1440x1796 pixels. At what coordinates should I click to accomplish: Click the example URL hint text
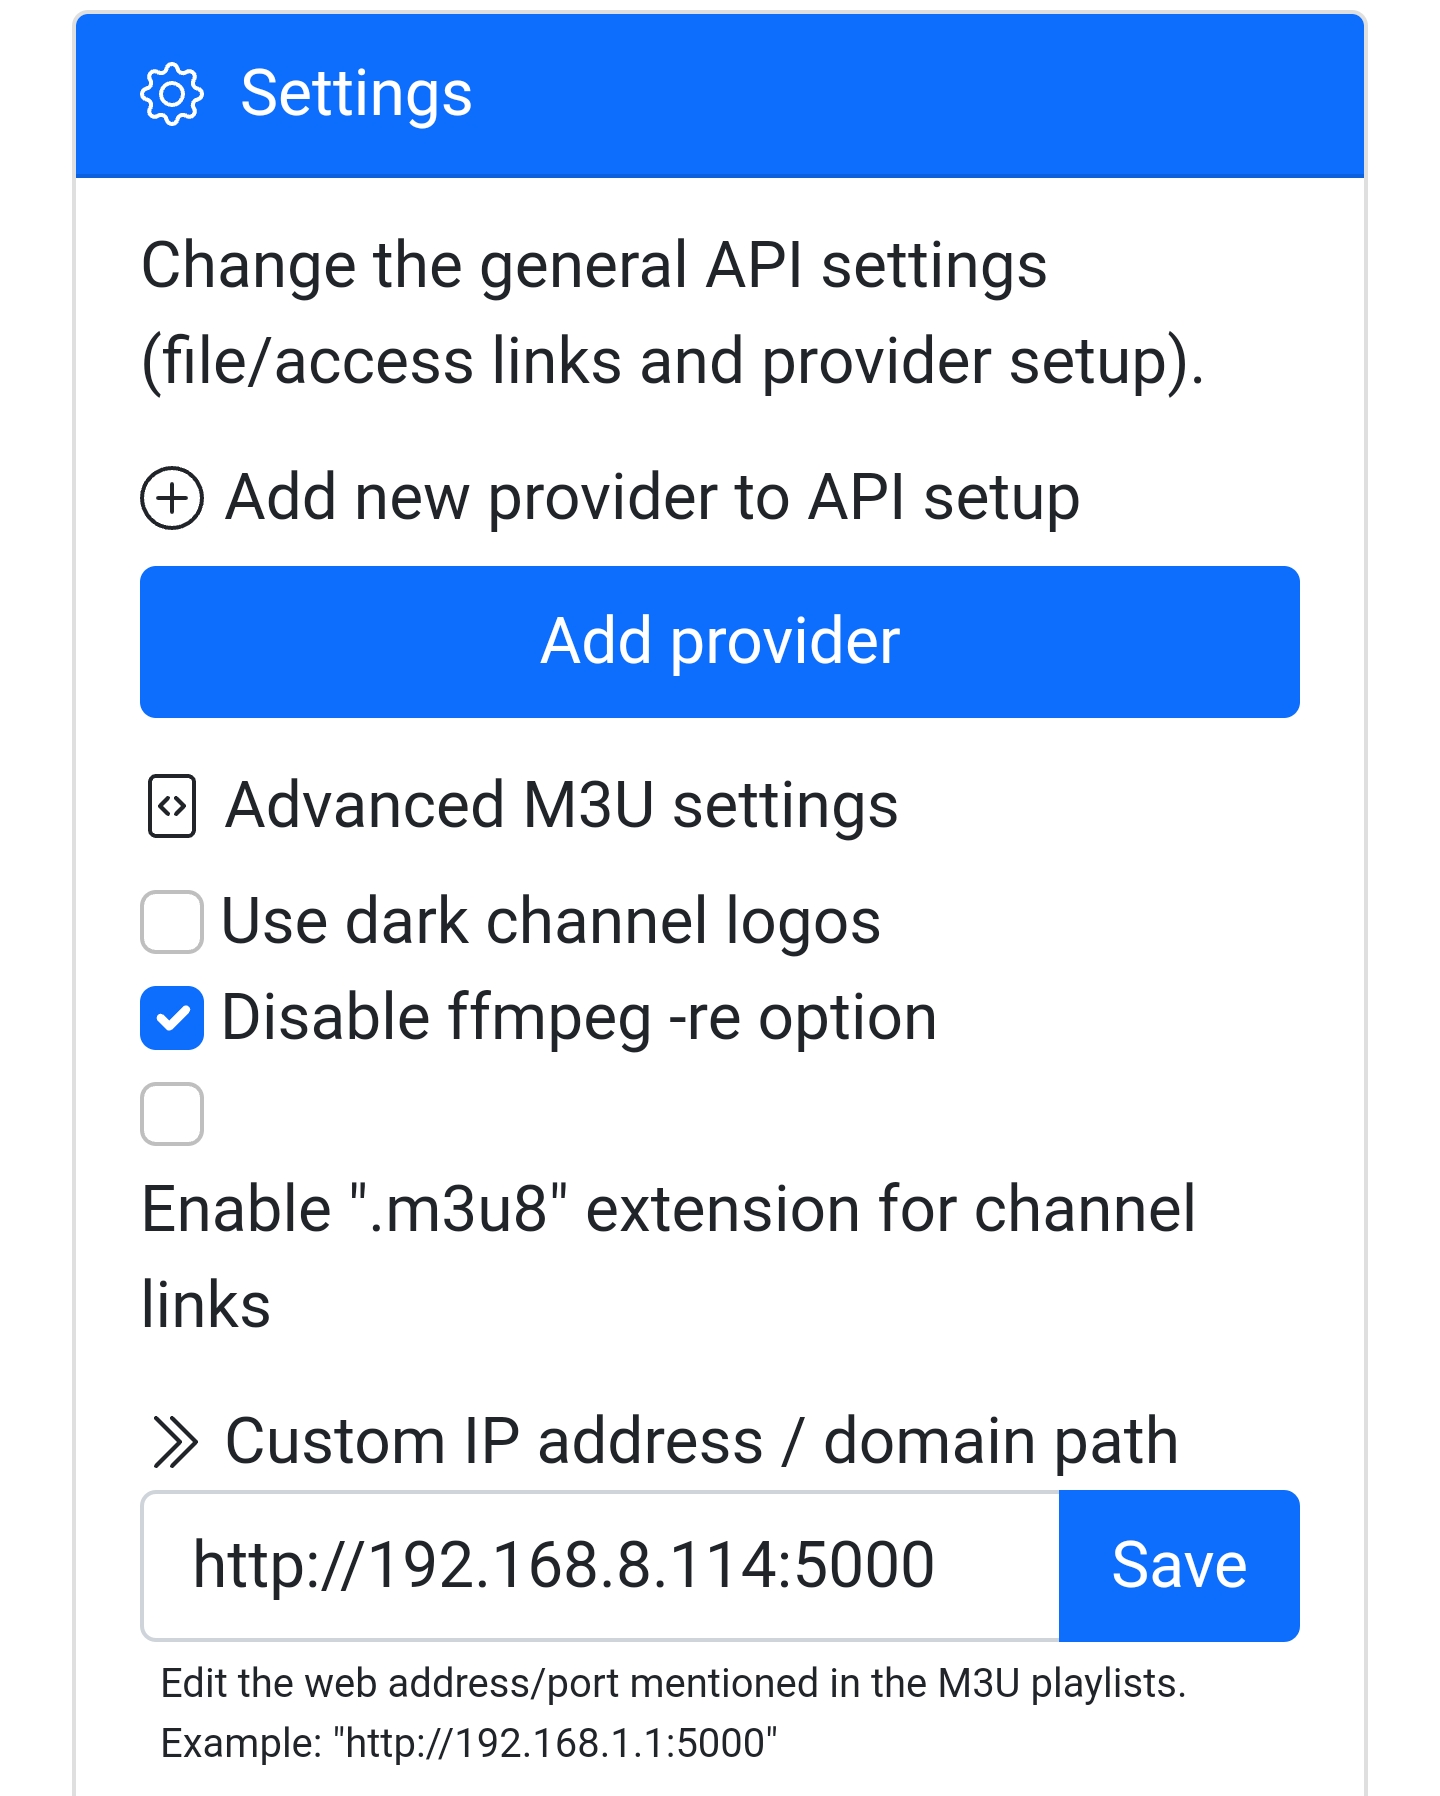click(x=469, y=1743)
